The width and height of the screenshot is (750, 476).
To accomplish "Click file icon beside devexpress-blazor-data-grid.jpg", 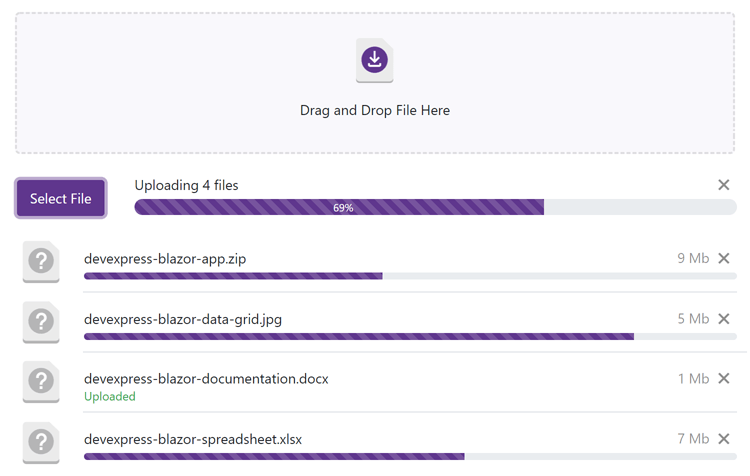I will pos(41,322).
